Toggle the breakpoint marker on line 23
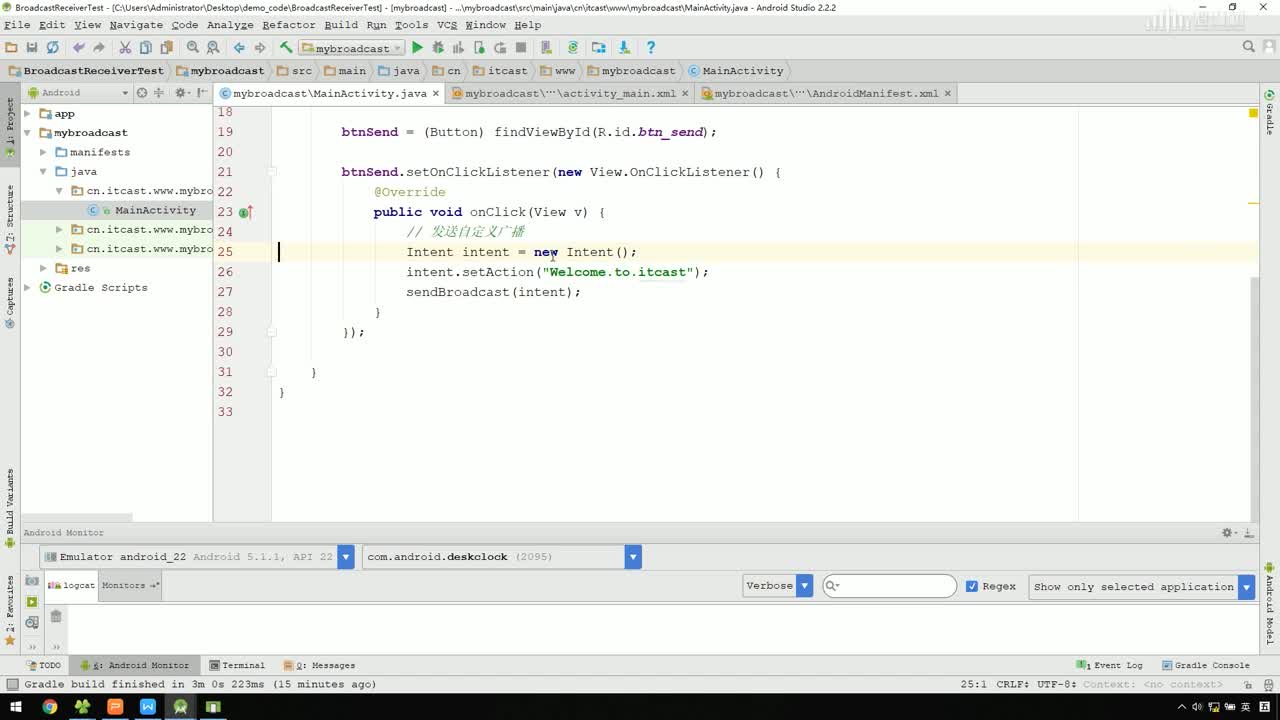 tap(245, 212)
